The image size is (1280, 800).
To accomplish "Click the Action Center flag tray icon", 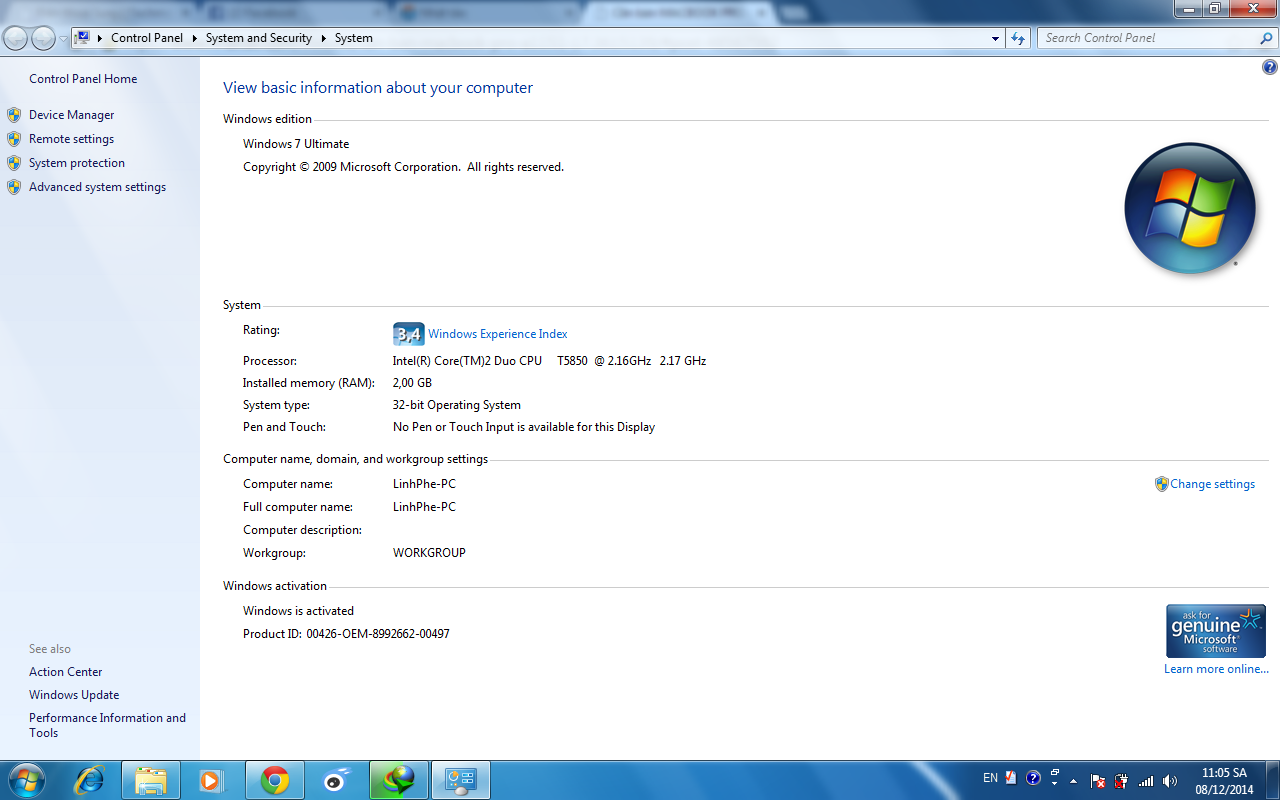I will point(1097,780).
